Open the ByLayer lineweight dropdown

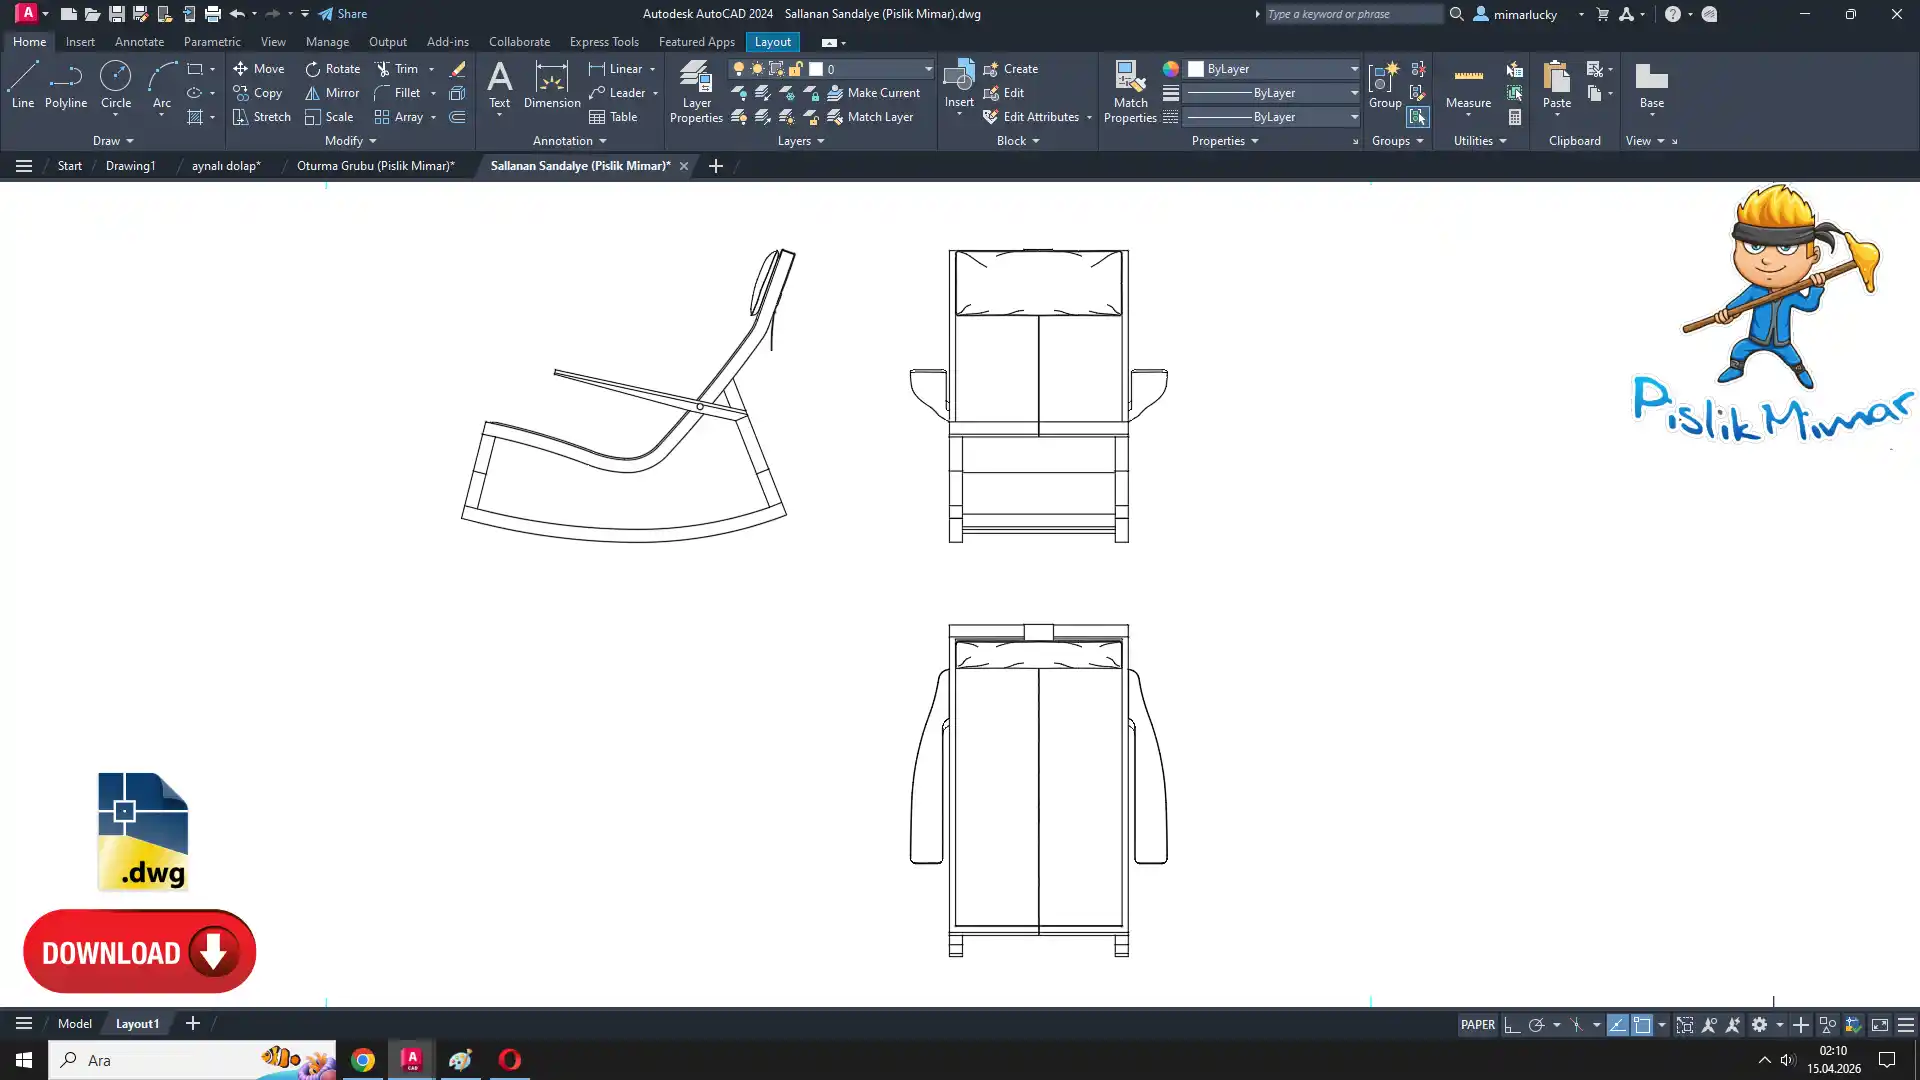[x=1354, y=93]
